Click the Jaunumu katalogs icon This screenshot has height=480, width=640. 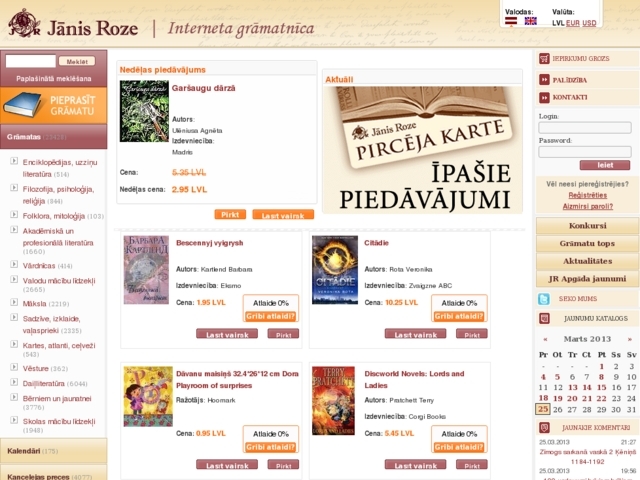544,318
